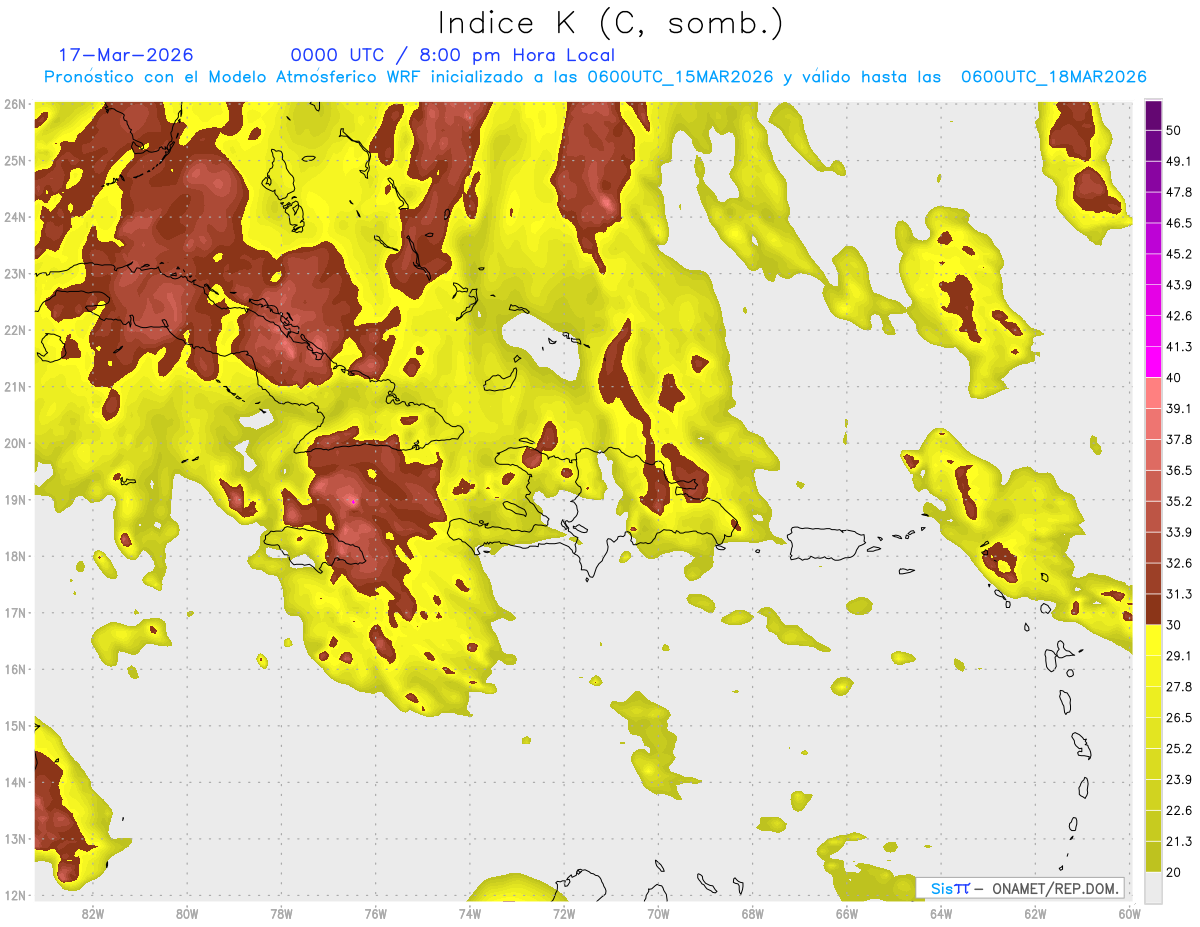
Task: Click the map title "Indice K (C, somb.)"
Action: coord(610,22)
